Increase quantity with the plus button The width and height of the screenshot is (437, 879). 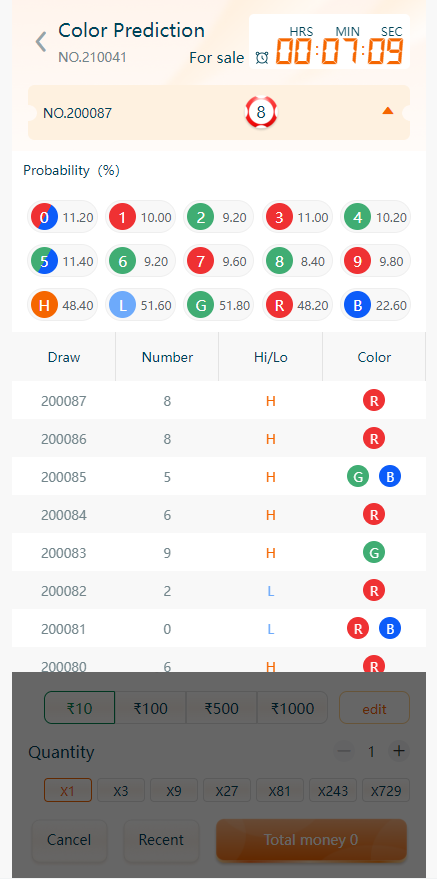[x=399, y=751]
